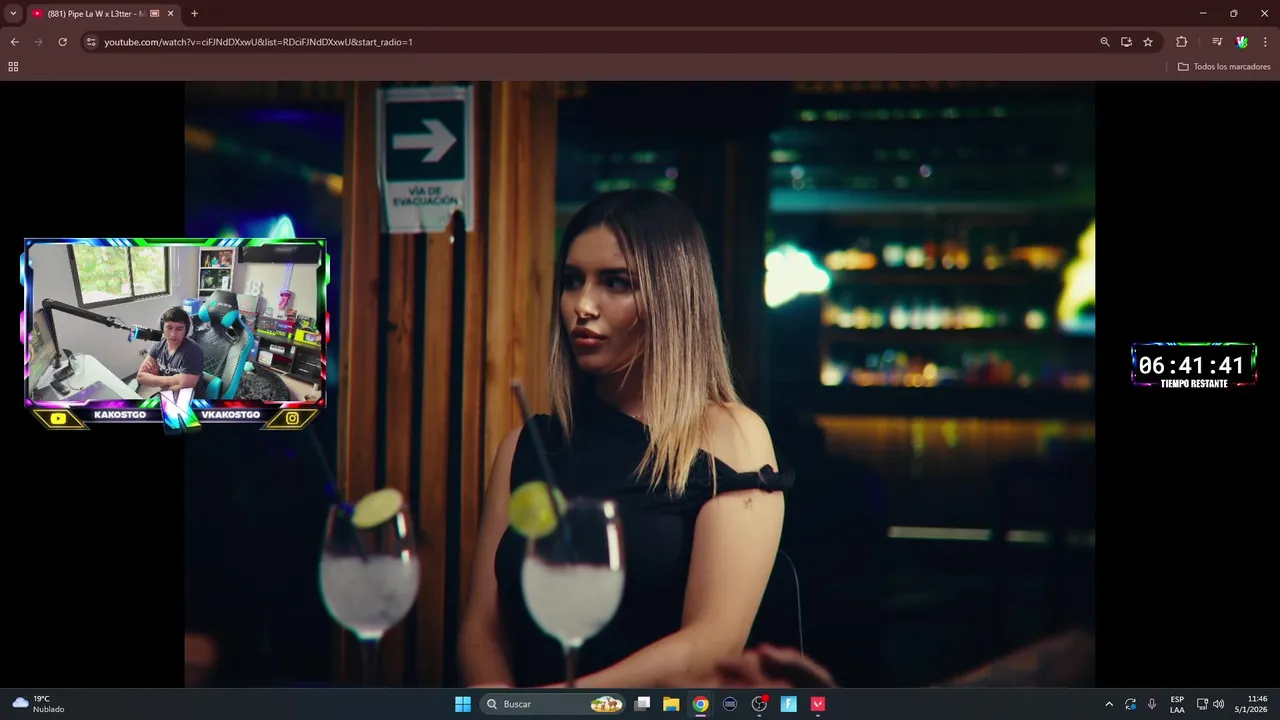Click the YouTube icon on webcam overlay

coord(58,419)
